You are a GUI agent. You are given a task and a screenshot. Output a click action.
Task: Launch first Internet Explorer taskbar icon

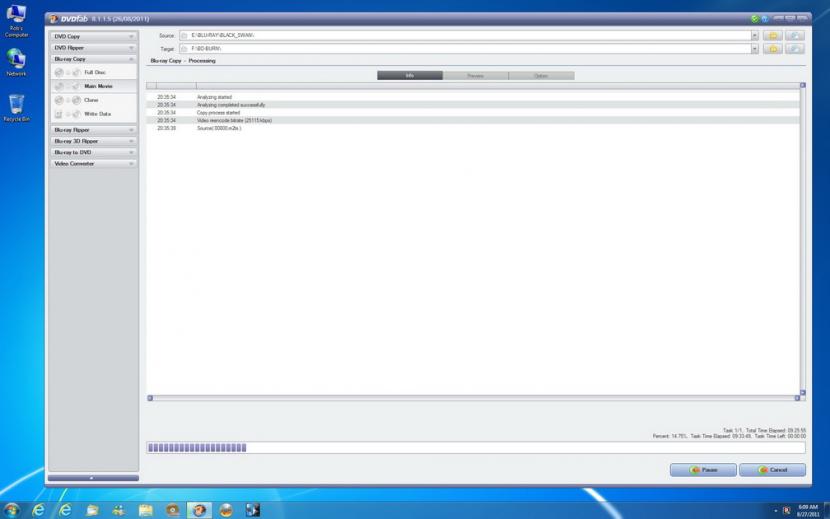pyautogui.click(x=39, y=511)
